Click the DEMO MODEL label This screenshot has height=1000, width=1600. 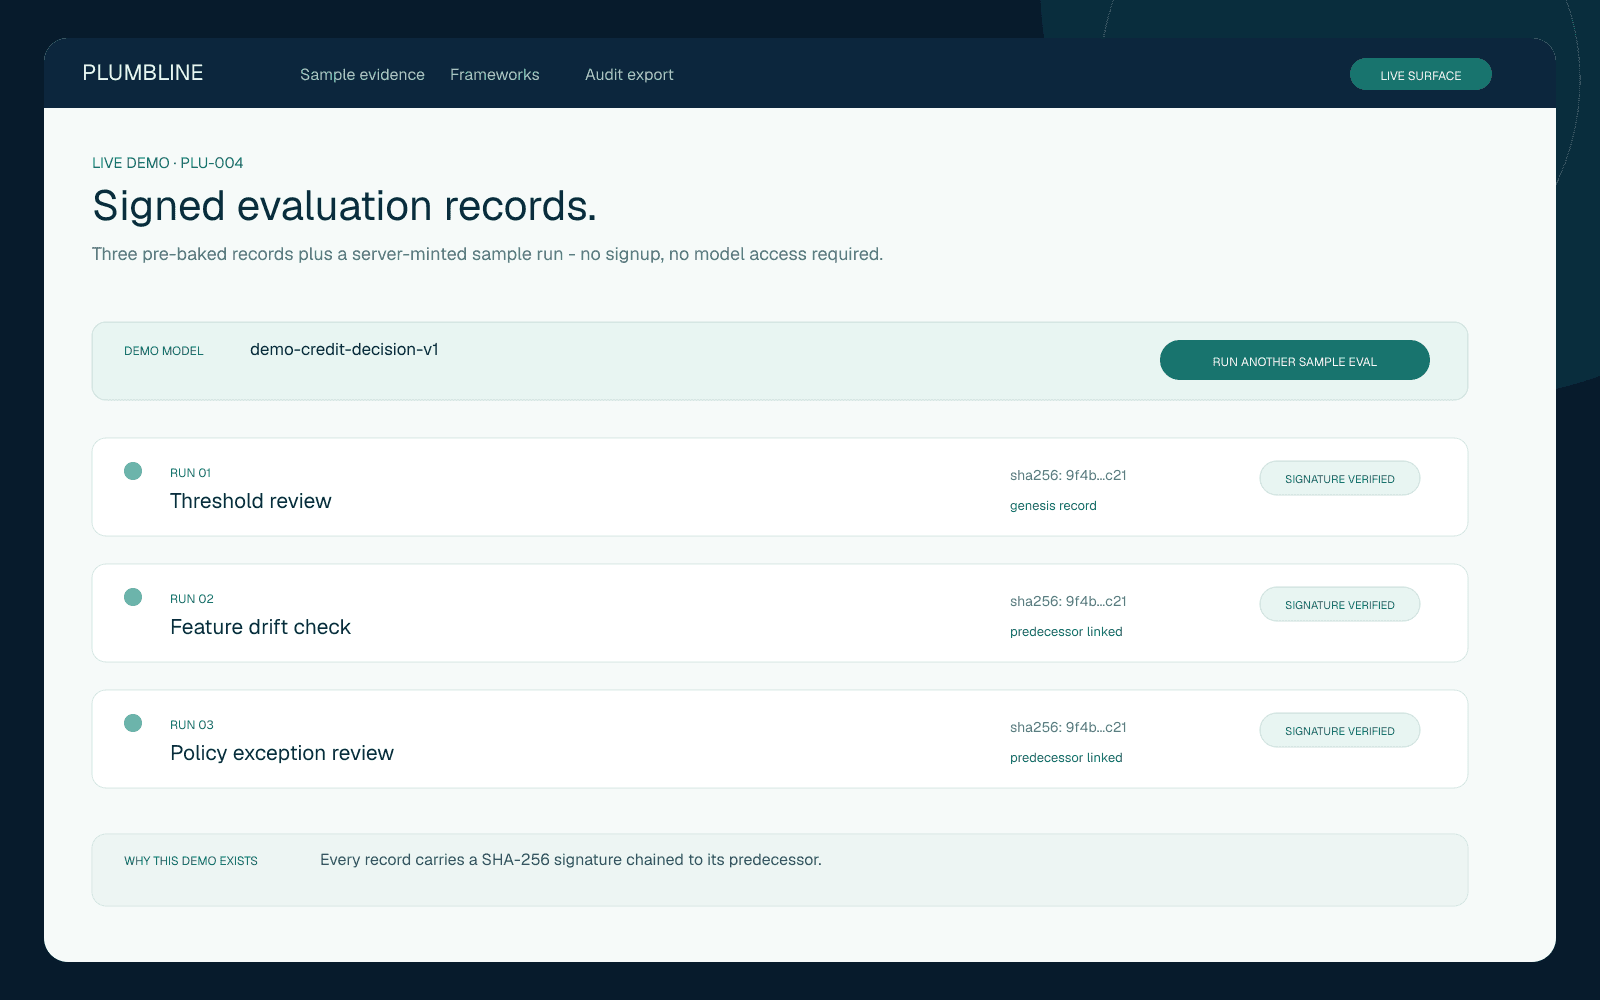click(x=164, y=351)
